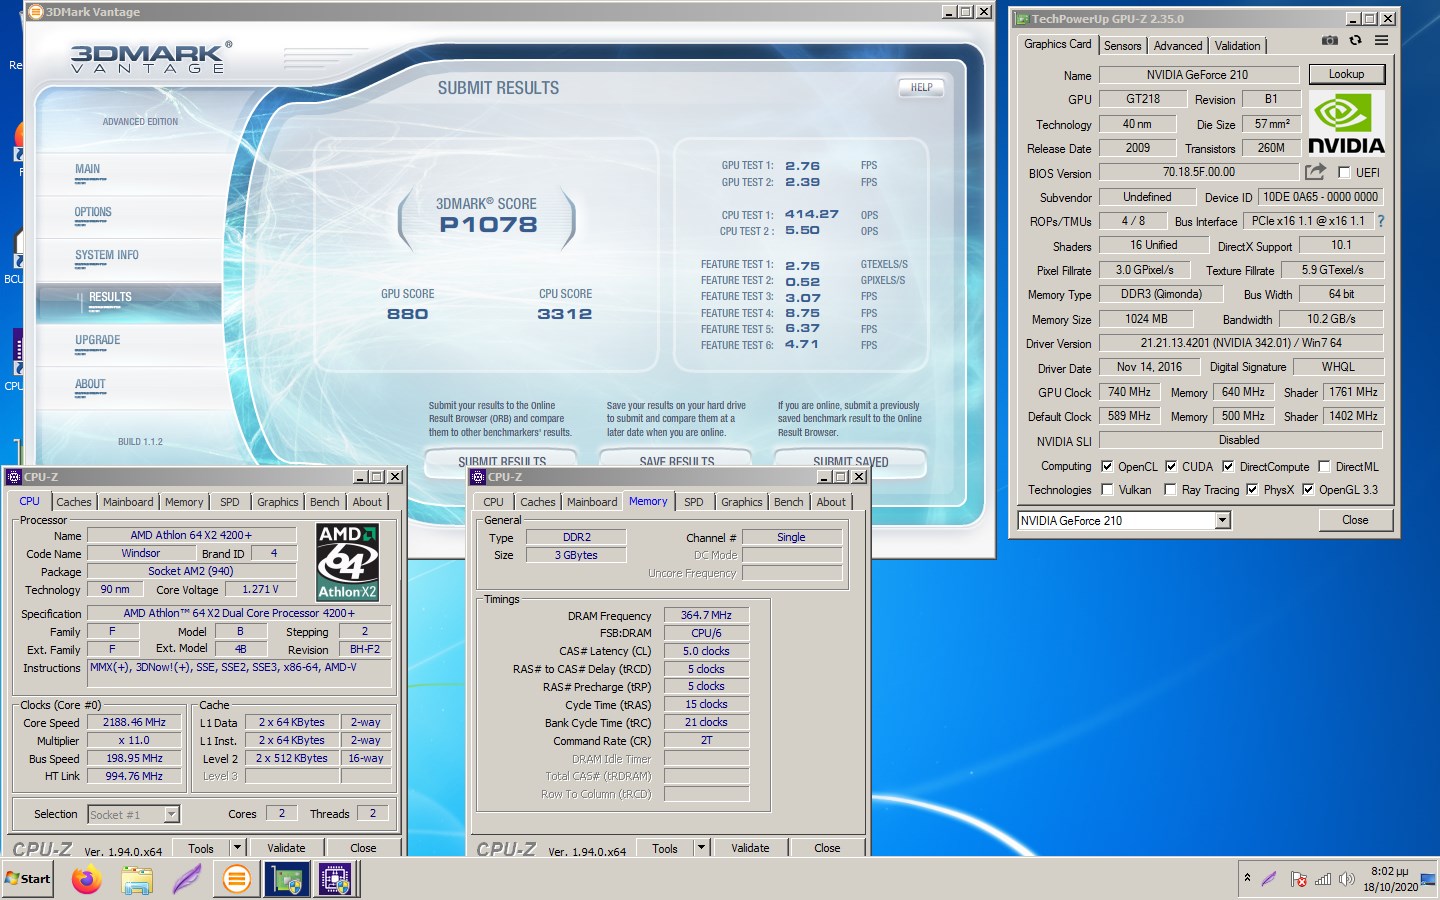Toggle the DirectML checkbox
1440x900 pixels.
point(1324,466)
